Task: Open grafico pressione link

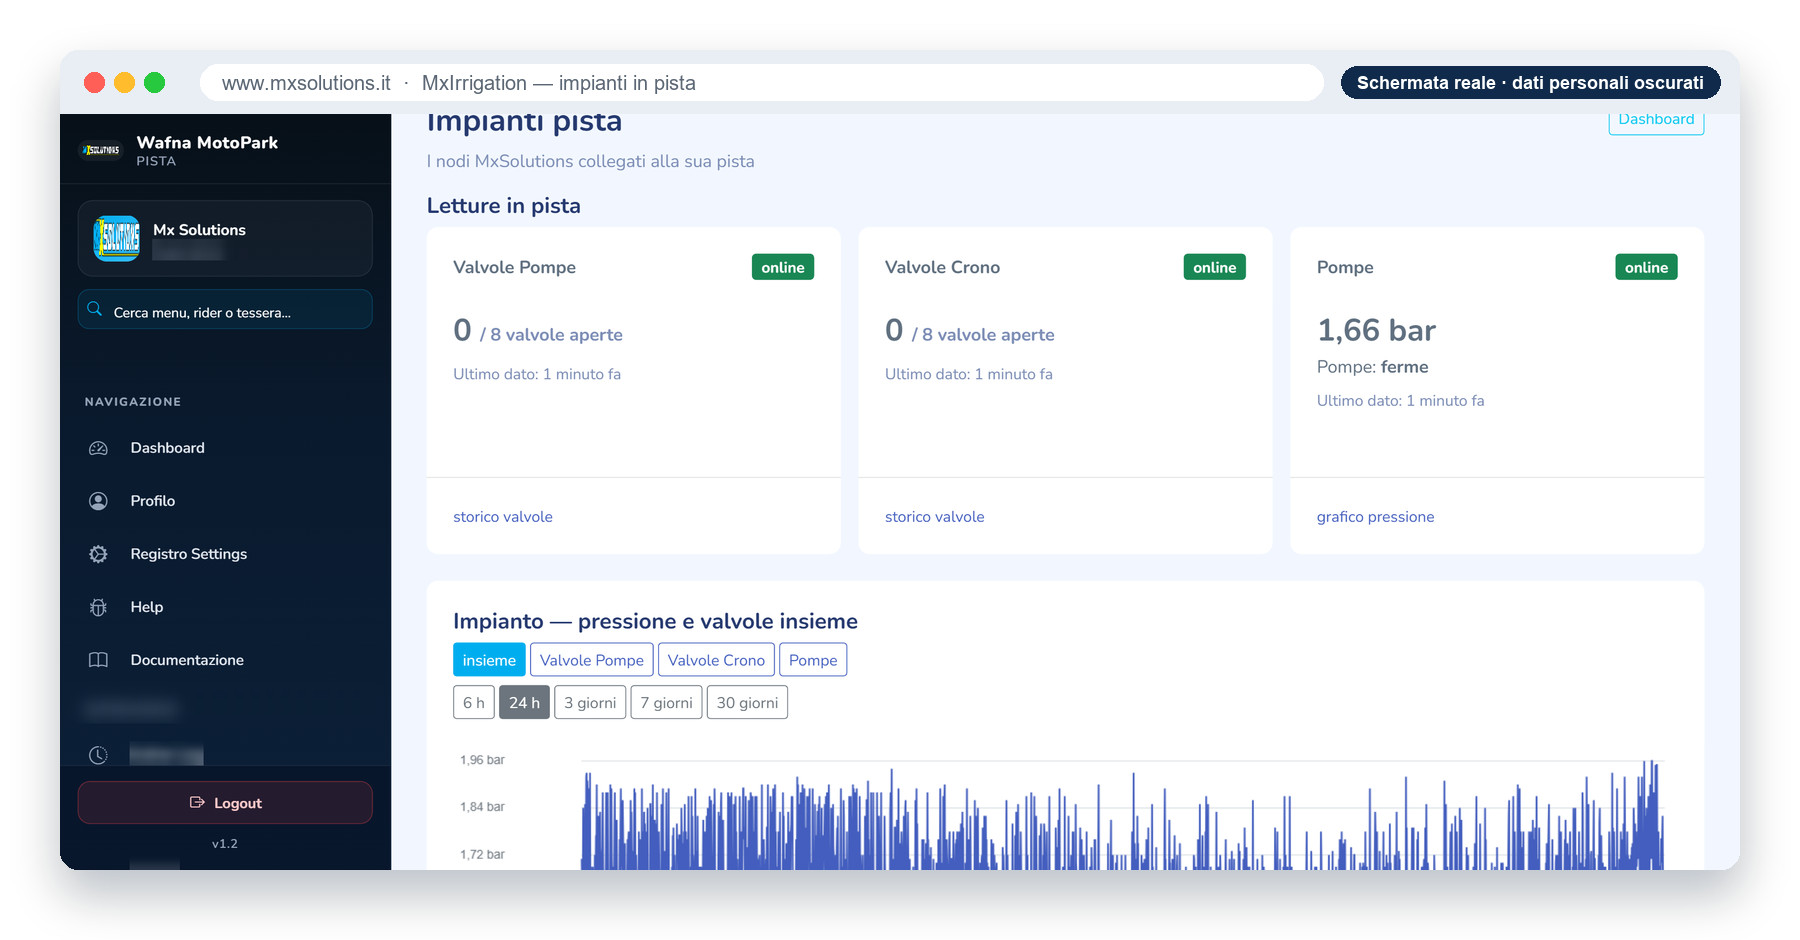Action: point(1375,517)
